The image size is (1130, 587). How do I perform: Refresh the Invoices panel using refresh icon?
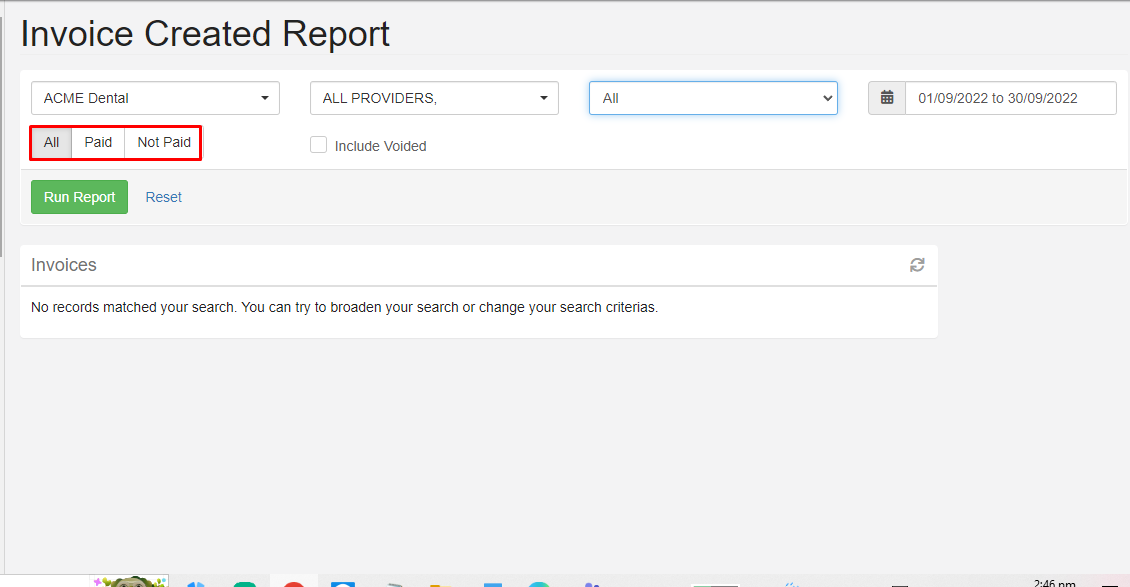[917, 265]
